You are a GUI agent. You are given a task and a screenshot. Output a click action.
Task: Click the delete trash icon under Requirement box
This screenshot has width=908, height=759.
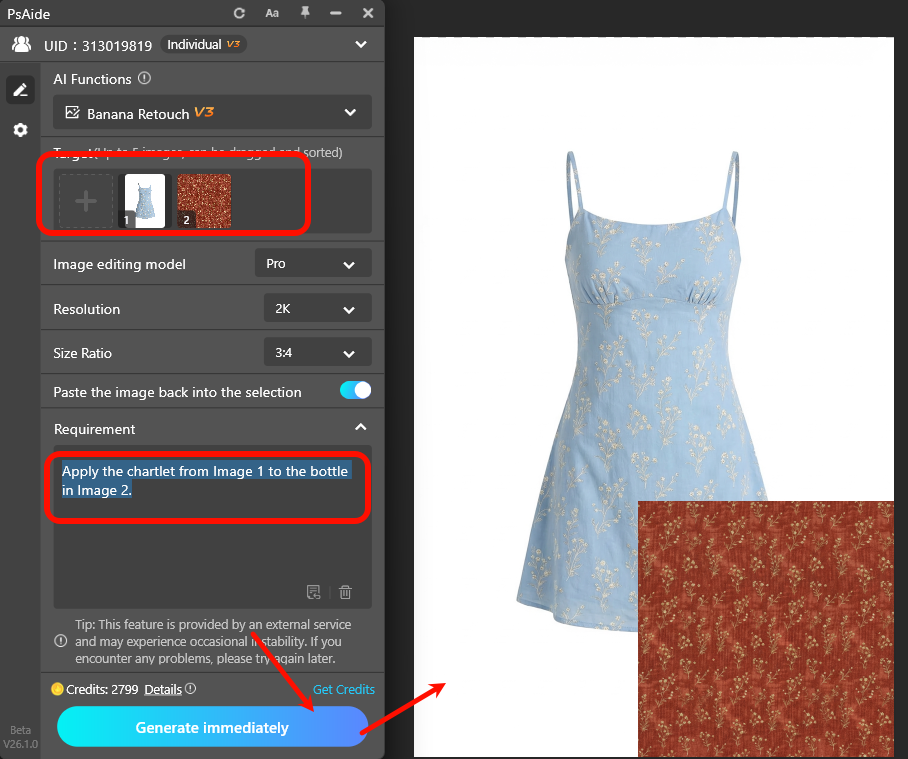(x=344, y=592)
